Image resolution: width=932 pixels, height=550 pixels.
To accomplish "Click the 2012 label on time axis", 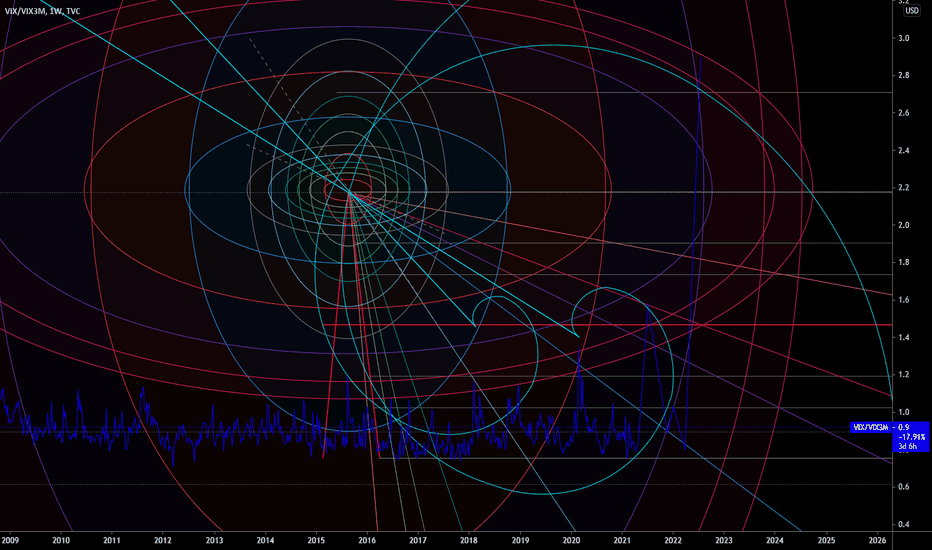I will tap(163, 540).
